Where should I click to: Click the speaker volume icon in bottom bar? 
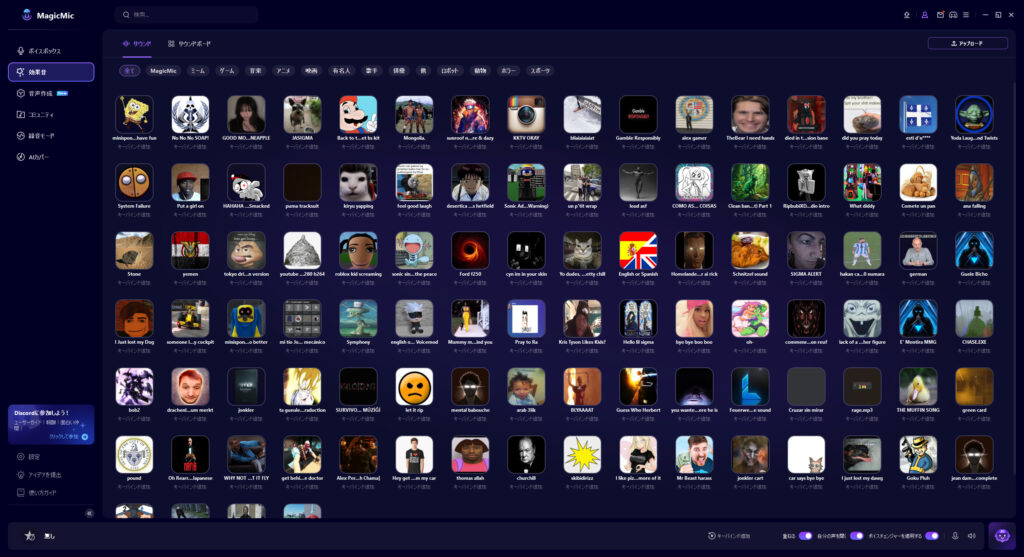(x=971, y=536)
